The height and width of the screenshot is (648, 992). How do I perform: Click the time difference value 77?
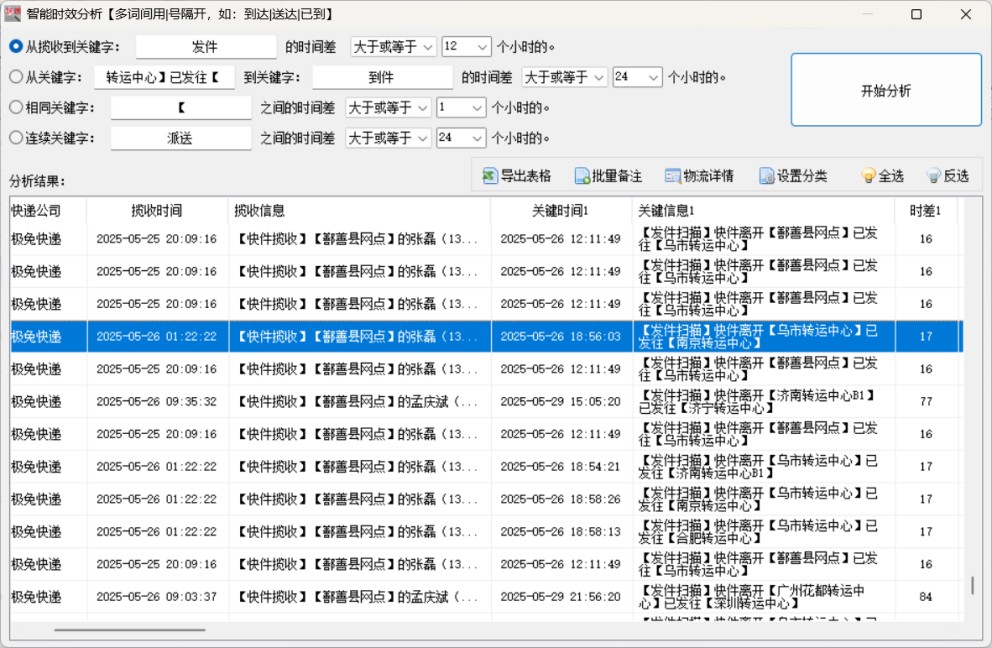coord(926,401)
